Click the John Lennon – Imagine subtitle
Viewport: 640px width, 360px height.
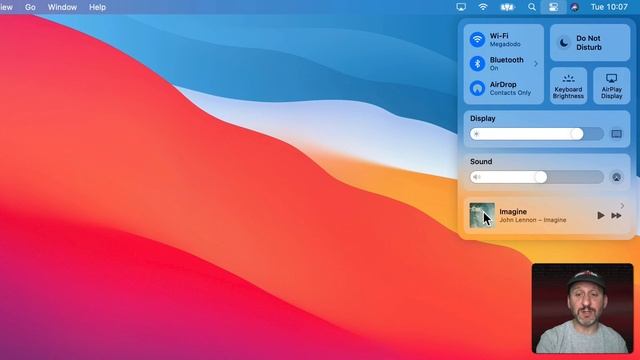533,220
